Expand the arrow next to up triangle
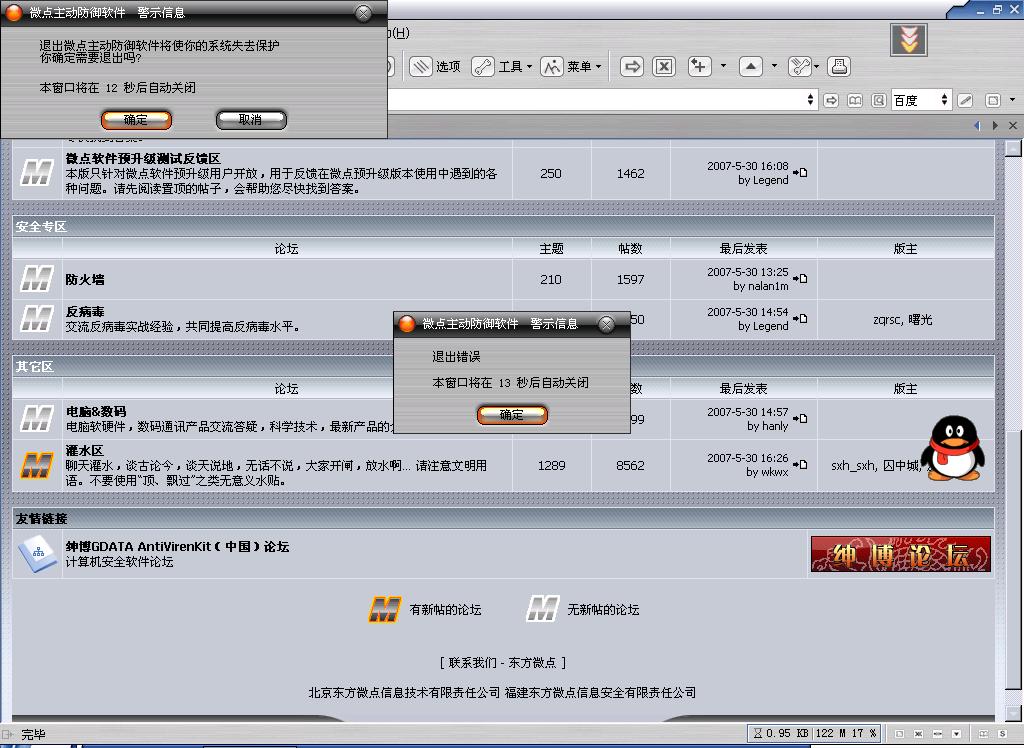 point(775,66)
